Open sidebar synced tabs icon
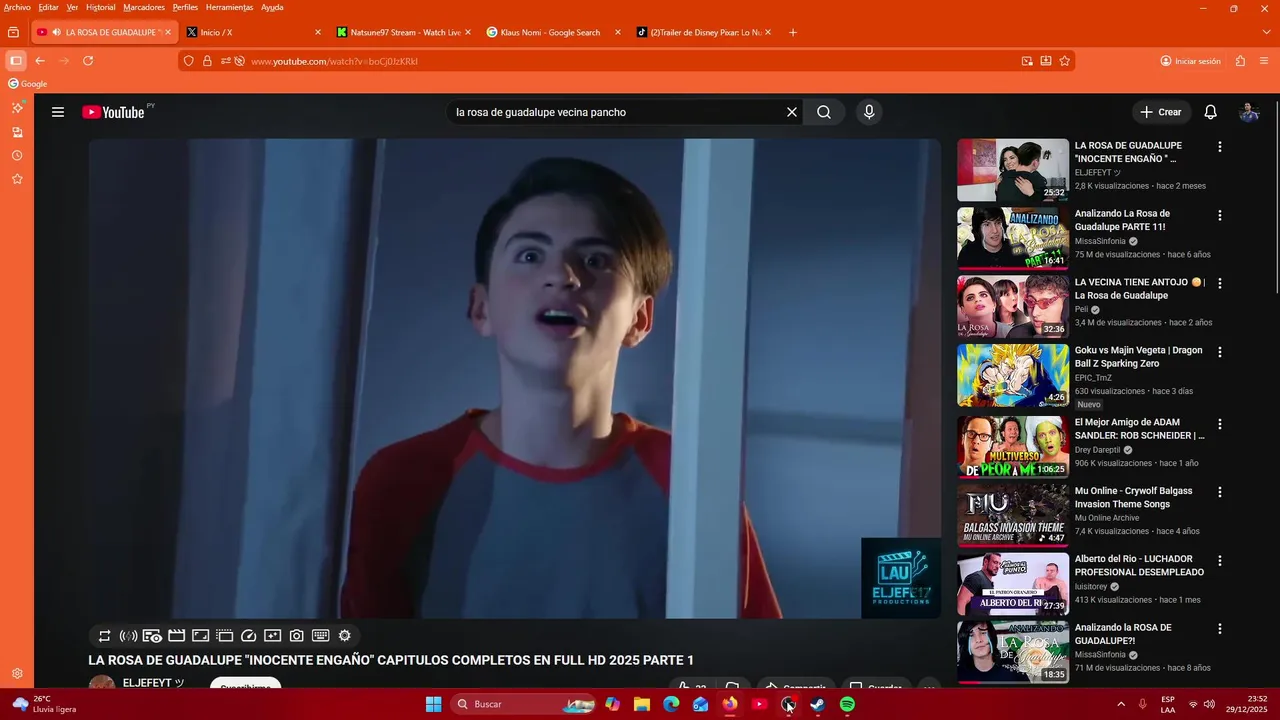The image size is (1280, 720). [17, 132]
